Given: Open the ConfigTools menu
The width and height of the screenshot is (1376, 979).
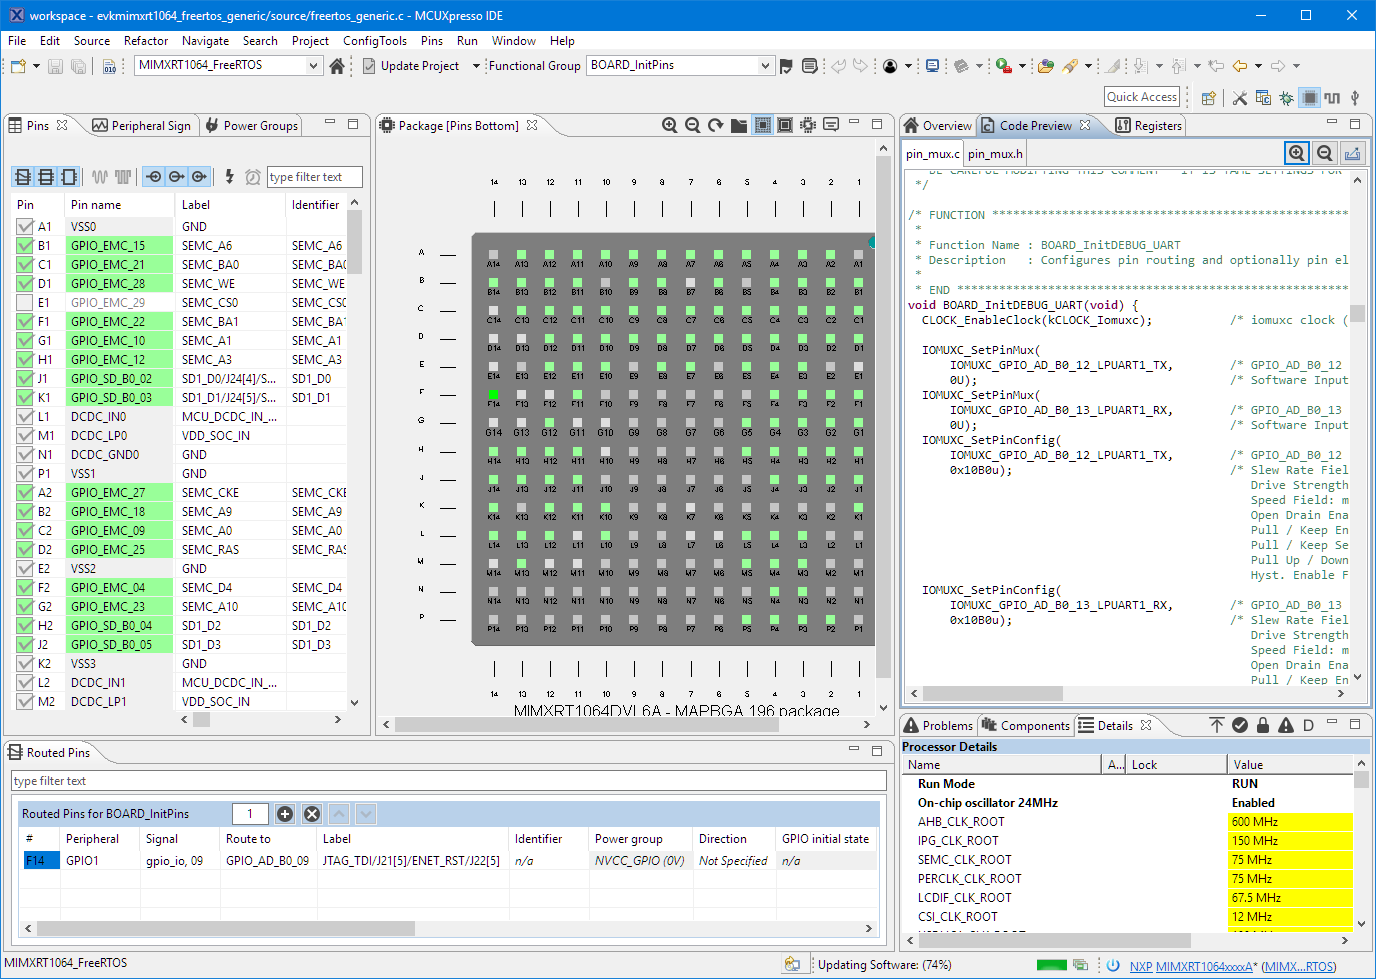Looking at the screenshot, I should coord(374,41).
